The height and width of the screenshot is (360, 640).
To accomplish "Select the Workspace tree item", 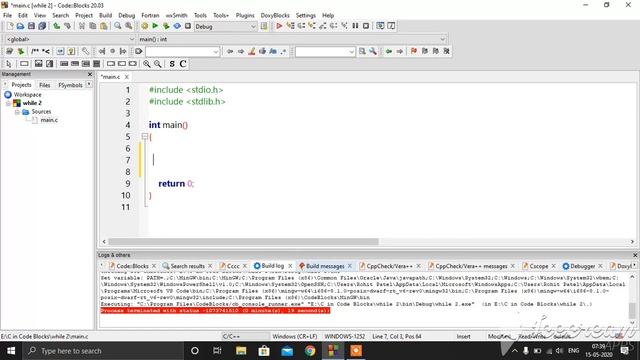I will coord(27,95).
